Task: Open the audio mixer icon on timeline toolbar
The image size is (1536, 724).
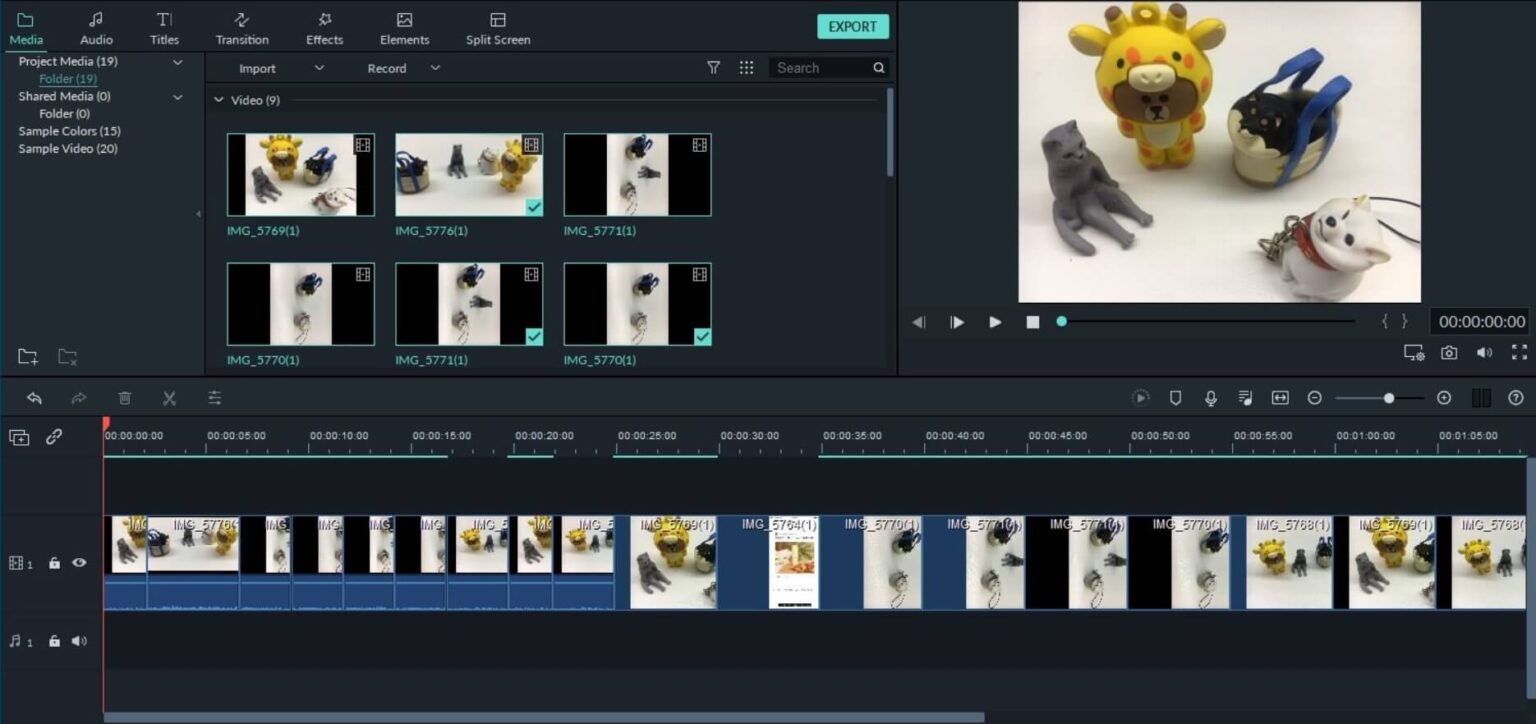Action: [1245, 397]
